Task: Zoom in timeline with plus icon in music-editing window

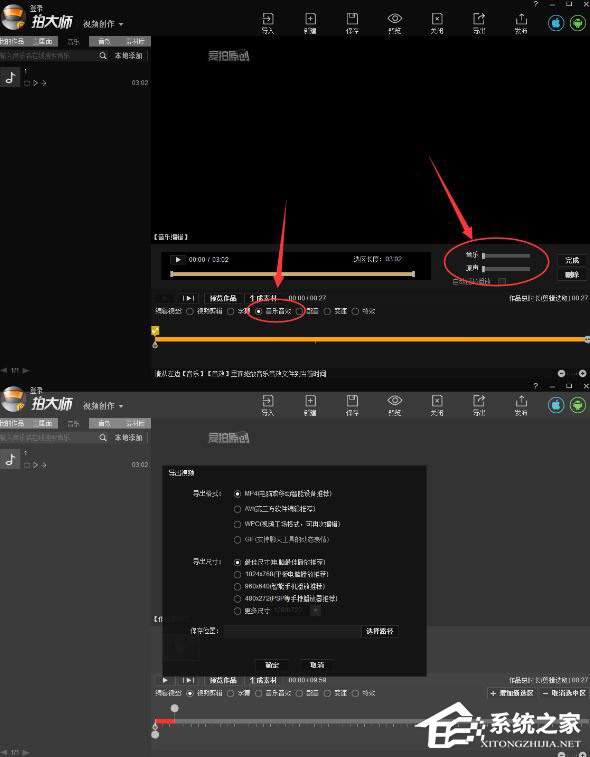Action: [x=582, y=373]
